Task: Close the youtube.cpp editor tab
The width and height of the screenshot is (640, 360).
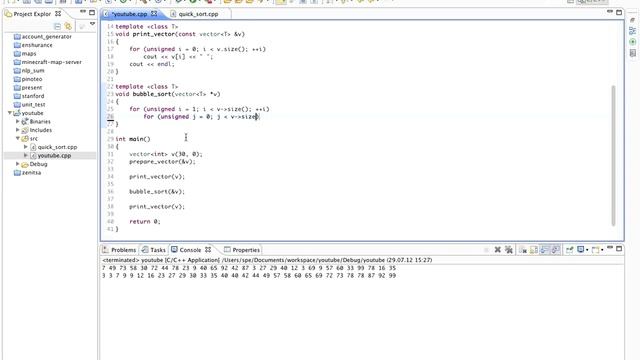Action: [154, 13]
